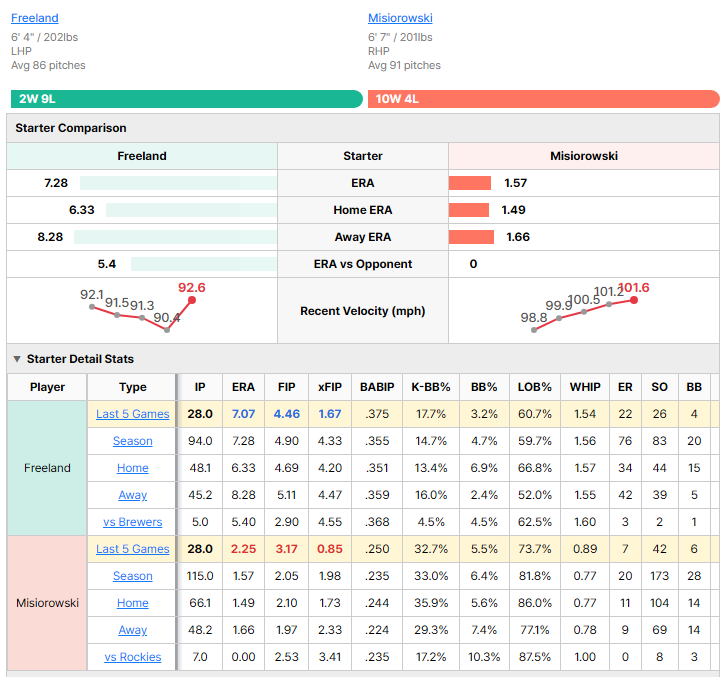Click the K-BB% column header

431,387
